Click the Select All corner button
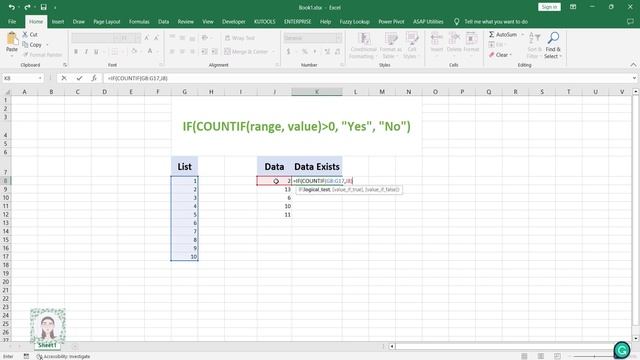This screenshot has height=360, width=640. pyautogui.click(x=6, y=92)
